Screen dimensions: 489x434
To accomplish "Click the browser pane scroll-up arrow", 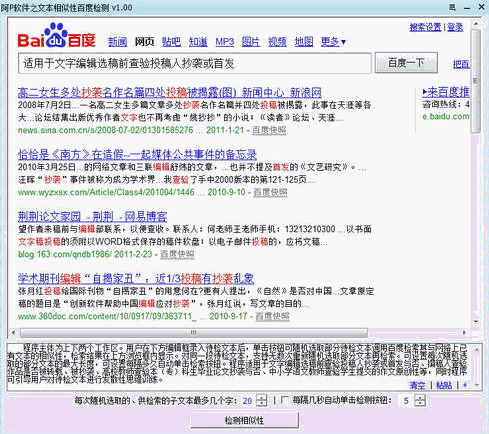I will 476,24.
